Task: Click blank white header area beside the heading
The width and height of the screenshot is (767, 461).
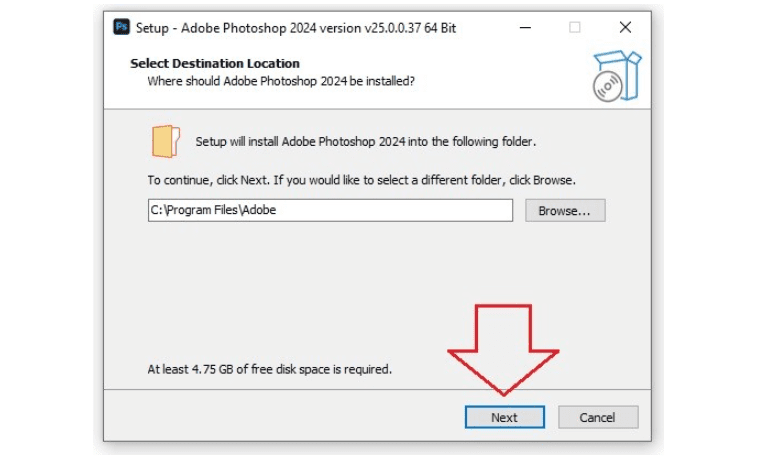Action: tap(480, 70)
